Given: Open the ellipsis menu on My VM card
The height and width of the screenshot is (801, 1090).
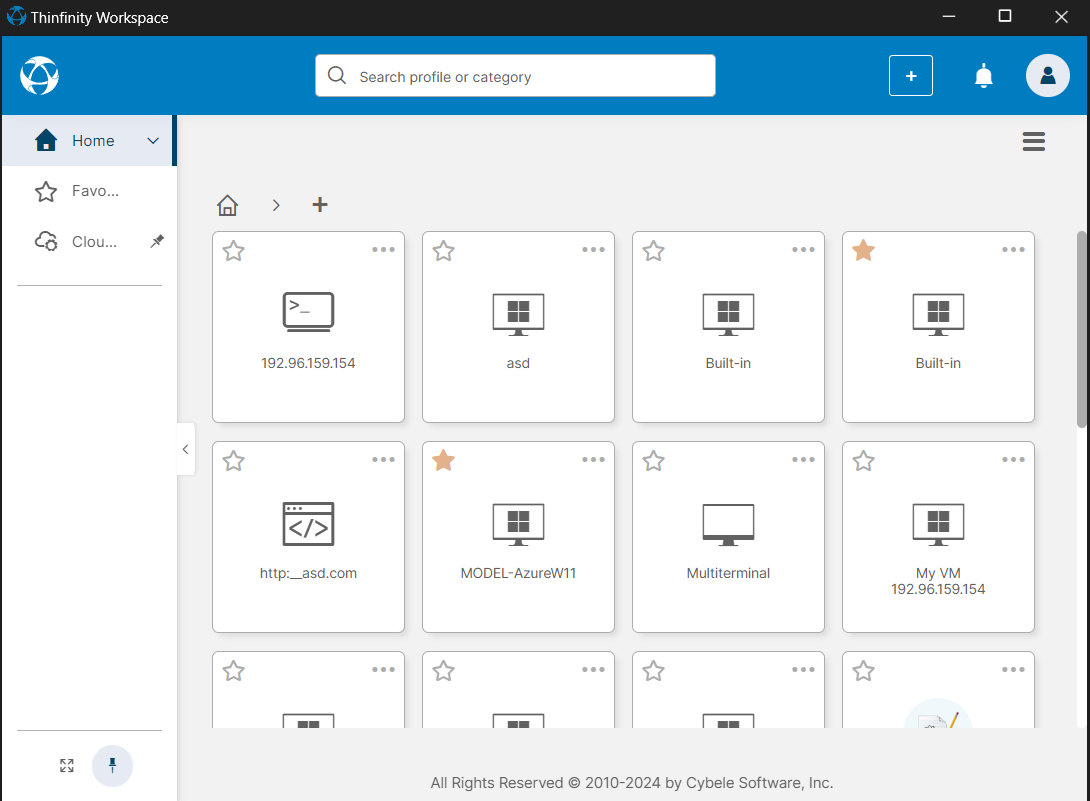Looking at the screenshot, I should (x=1013, y=460).
